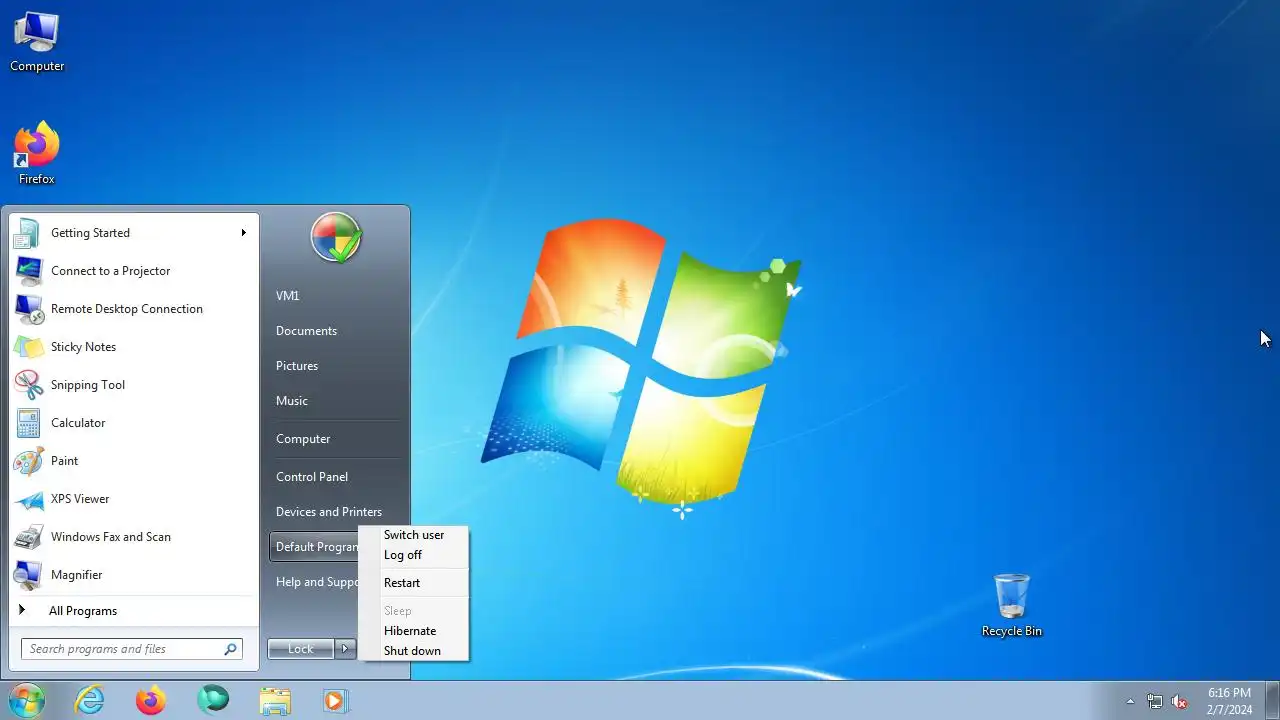Click the user account picture
The height and width of the screenshot is (720, 1280).
[x=336, y=237]
